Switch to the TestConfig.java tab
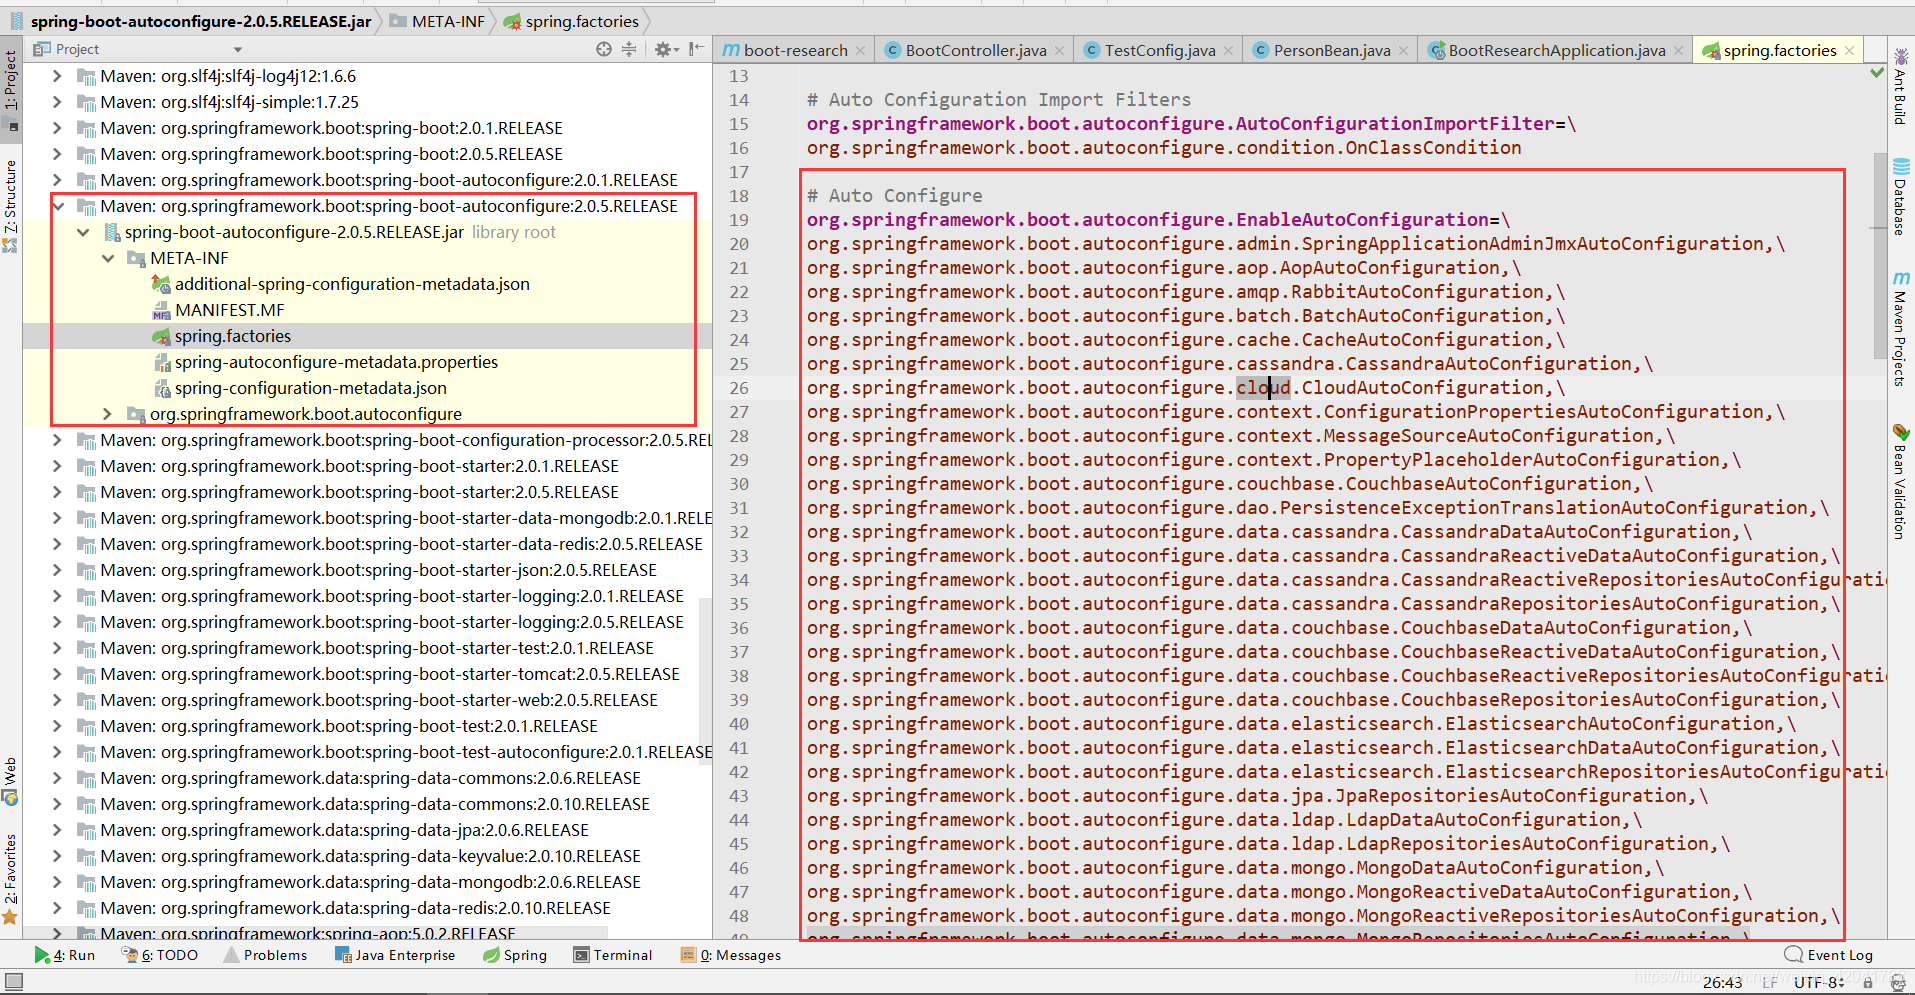The height and width of the screenshot is (995, 1915). 1160,50
